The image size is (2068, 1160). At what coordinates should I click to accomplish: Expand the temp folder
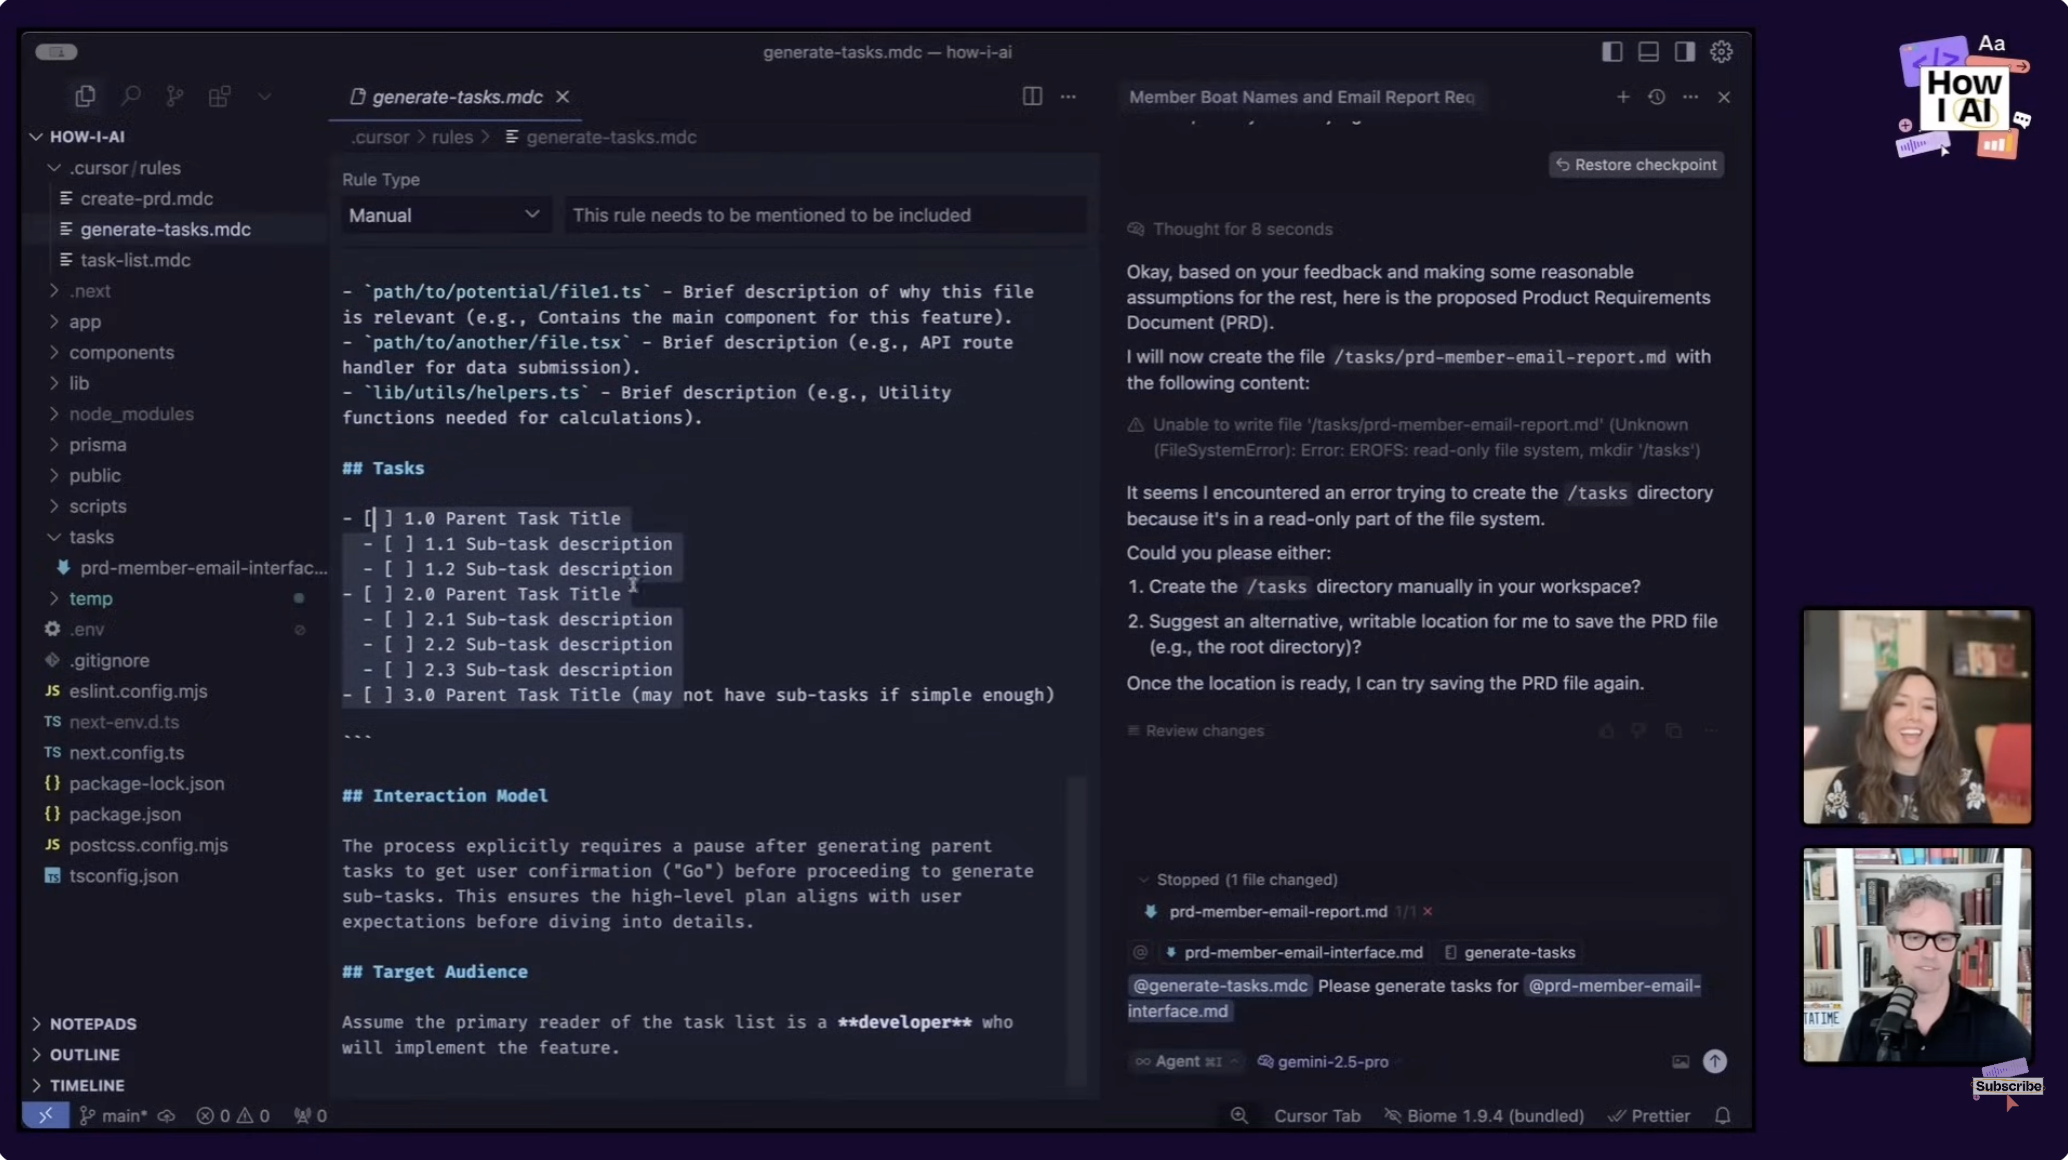(x=90, y=598)
